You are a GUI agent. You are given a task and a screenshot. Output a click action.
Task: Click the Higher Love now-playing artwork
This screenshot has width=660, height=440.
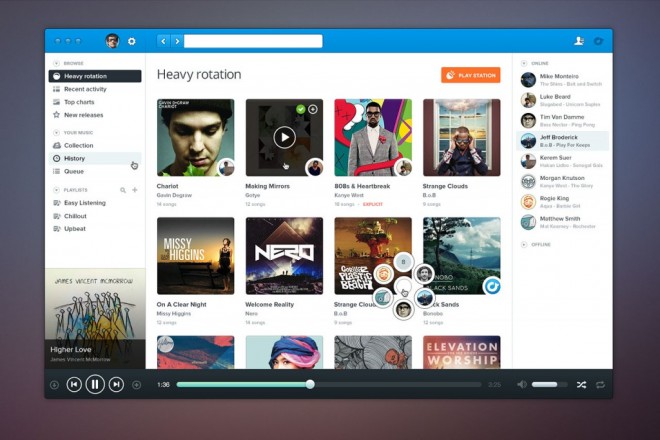(95, 319)
